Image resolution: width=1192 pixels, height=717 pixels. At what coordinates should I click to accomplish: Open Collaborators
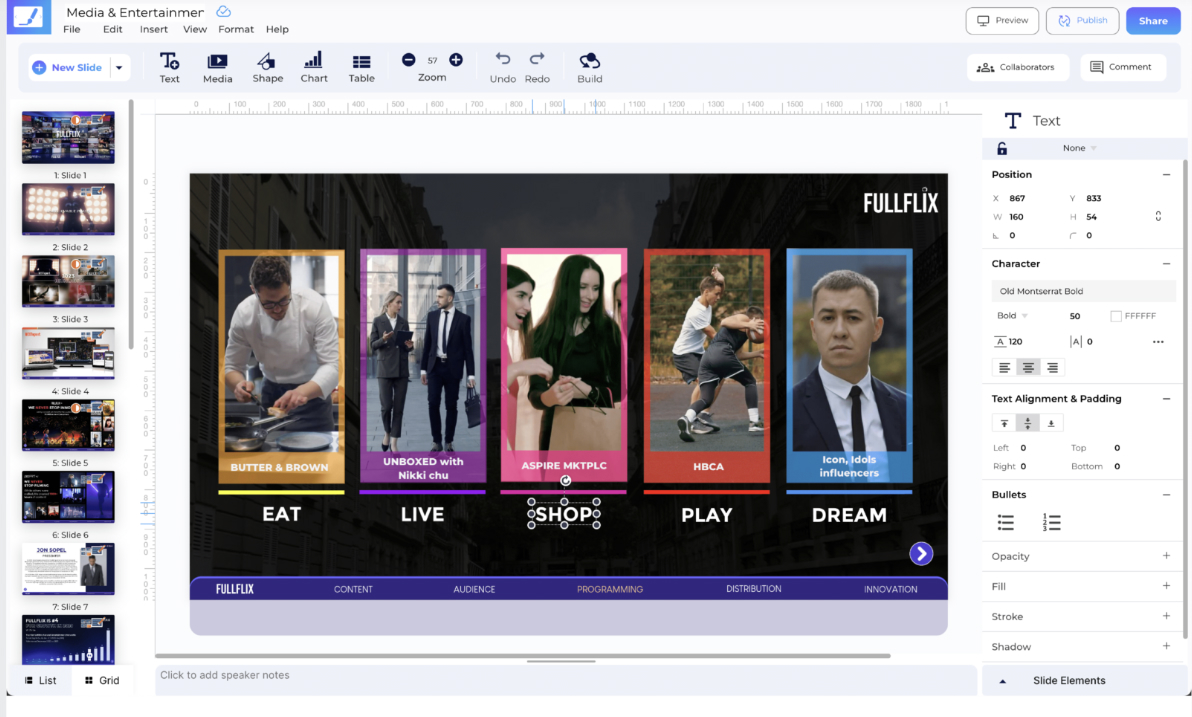[1018, 67]
